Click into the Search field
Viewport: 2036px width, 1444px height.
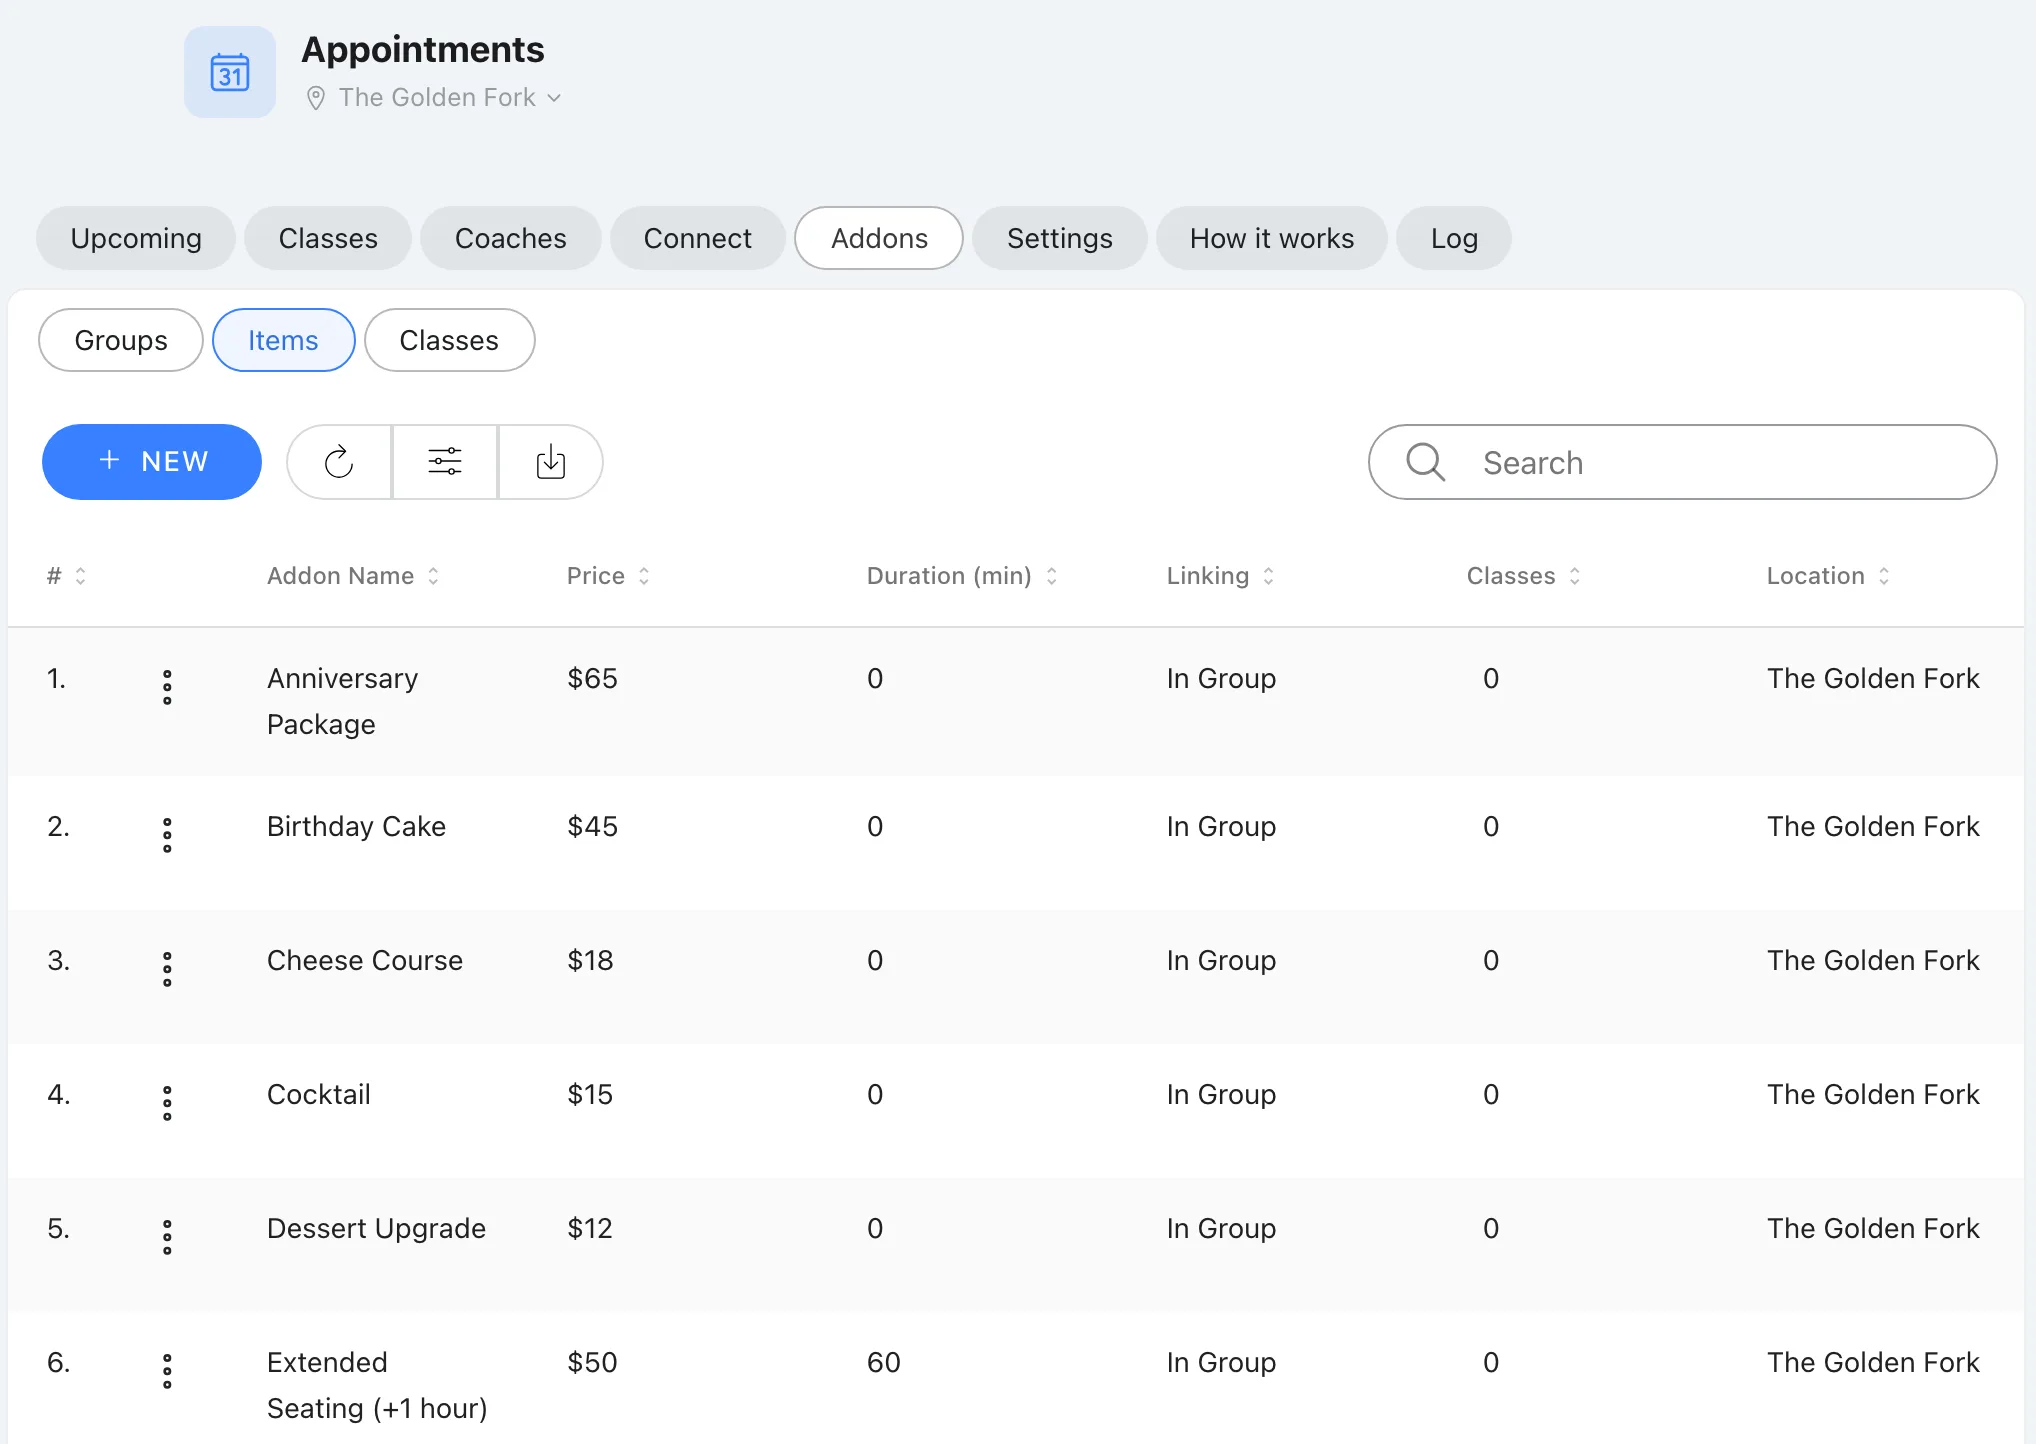point(1682,462)
